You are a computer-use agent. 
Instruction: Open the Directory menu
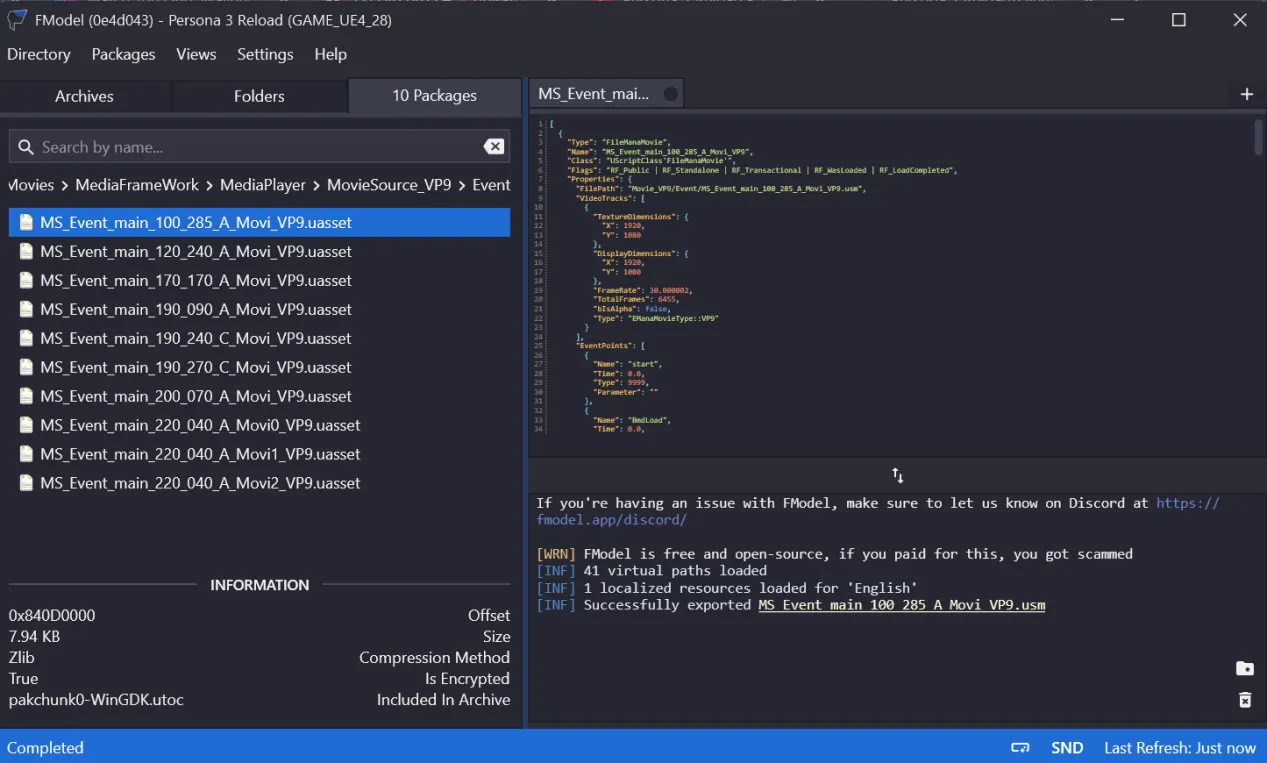pyautogui.click(x=39, y=55)
